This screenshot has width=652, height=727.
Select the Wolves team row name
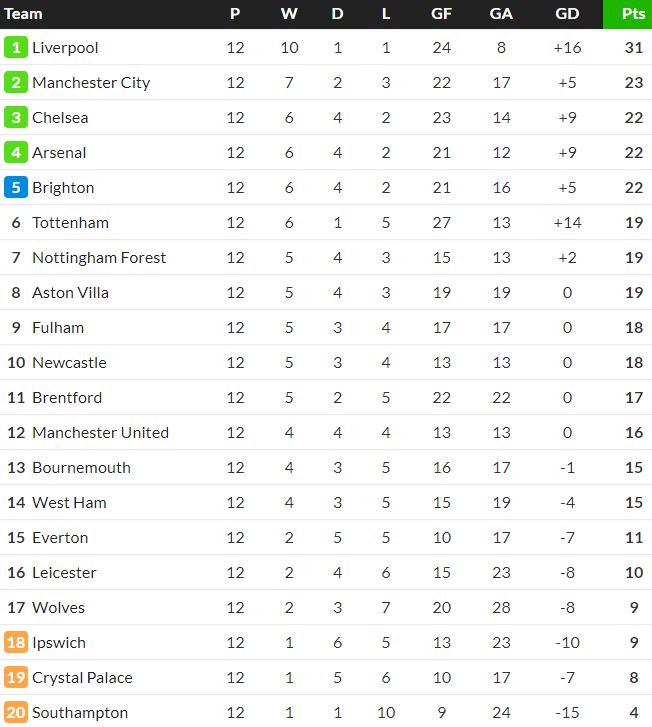[x=58, y=607]
